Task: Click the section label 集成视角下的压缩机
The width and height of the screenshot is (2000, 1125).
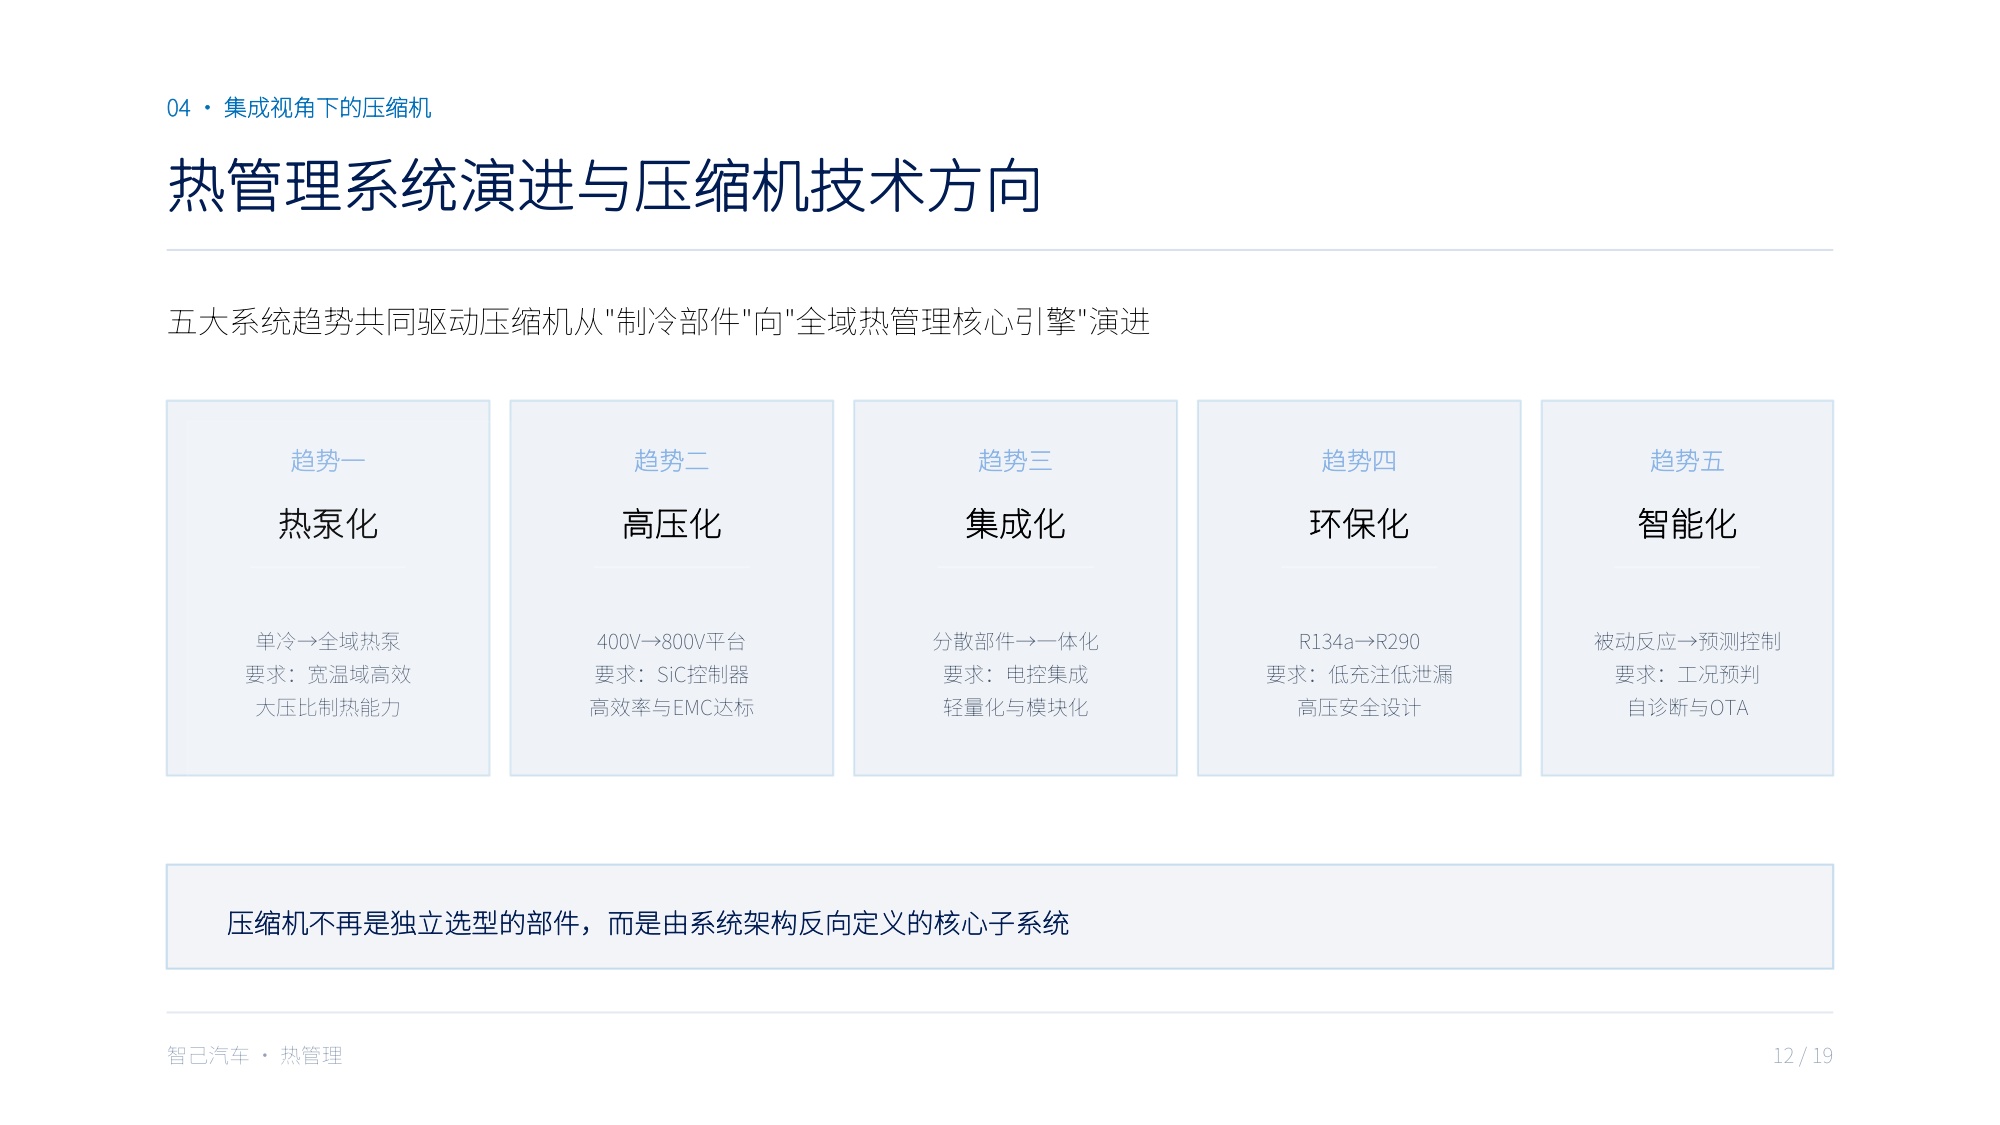Action: click(x=328, y=108)
